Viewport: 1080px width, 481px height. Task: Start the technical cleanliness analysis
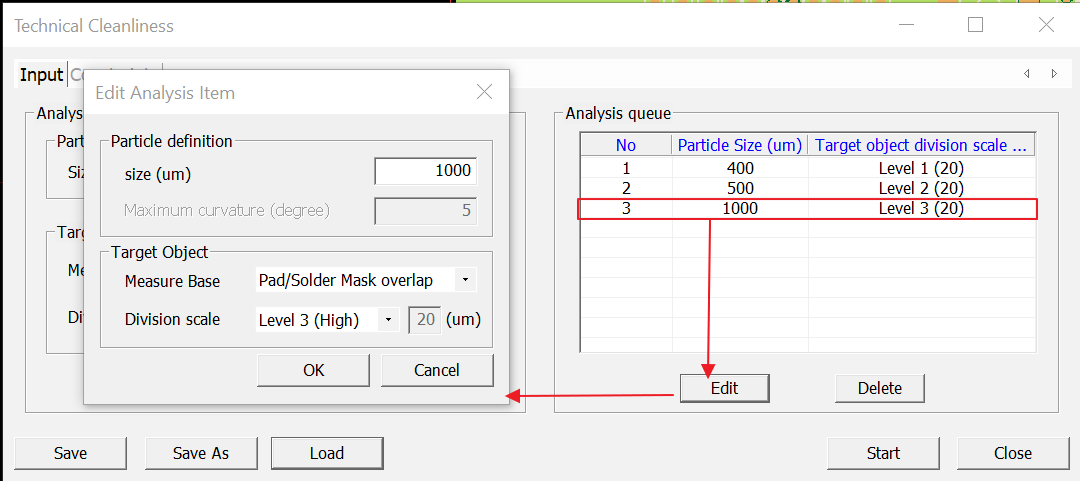point(883,453)
